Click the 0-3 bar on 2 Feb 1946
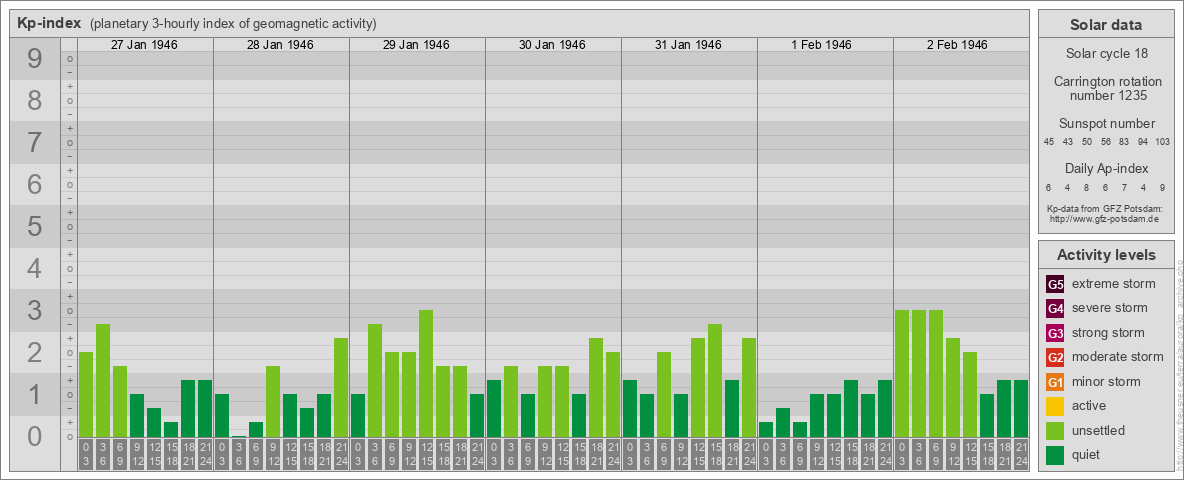This screenshot has height=480, width=1184. (902, 373)
